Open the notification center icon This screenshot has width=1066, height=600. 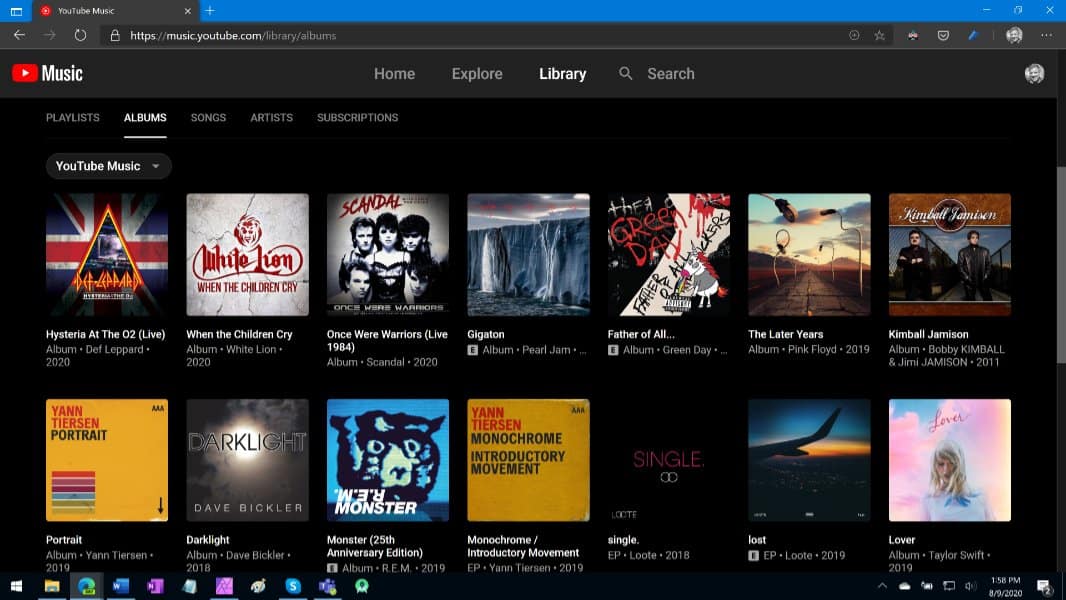pos(1044,586)
